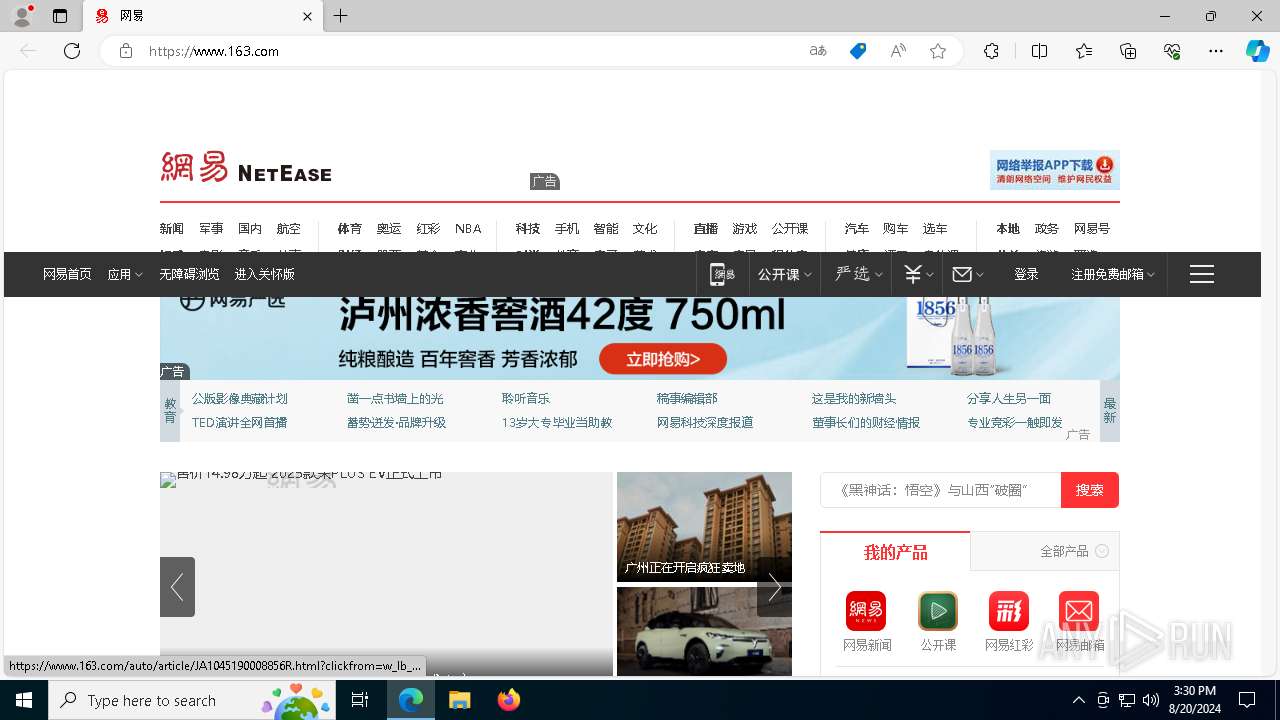Switch to 进入关怀版
Image resolution: width=1280 pixels, height=720 pixels.
[265, 274]
